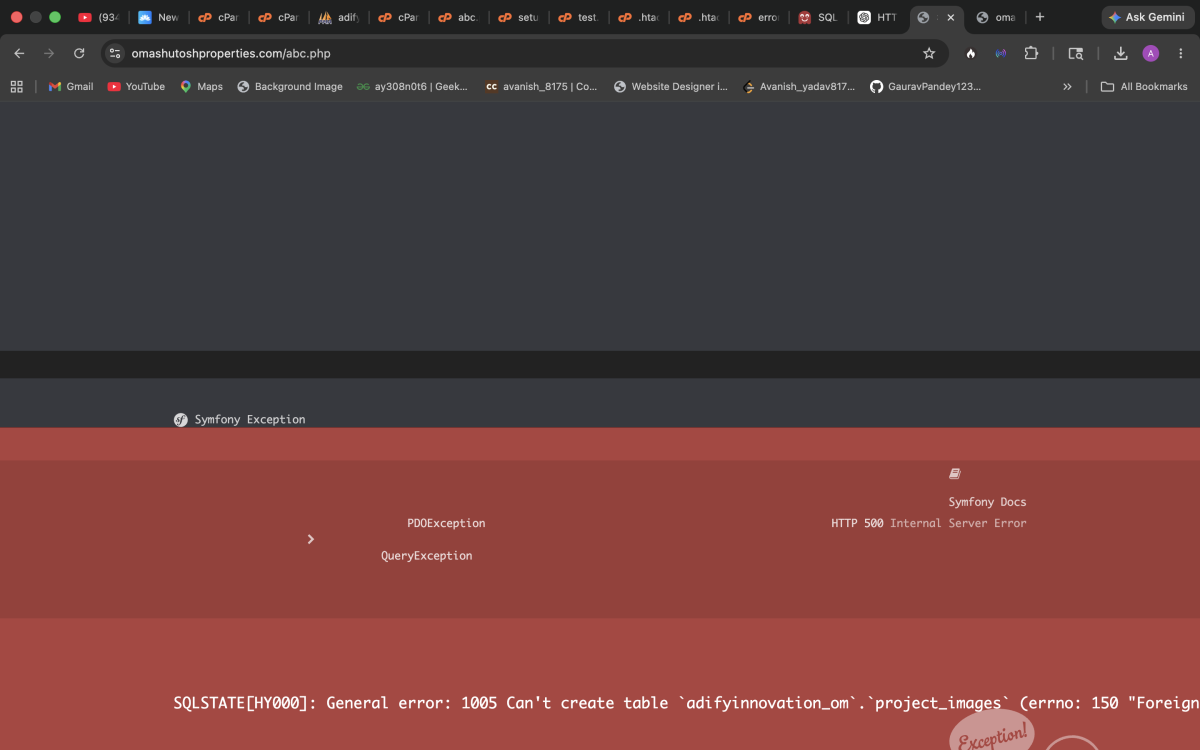Open the Extensions puzzle-piece menu

tap(1031, 53)
